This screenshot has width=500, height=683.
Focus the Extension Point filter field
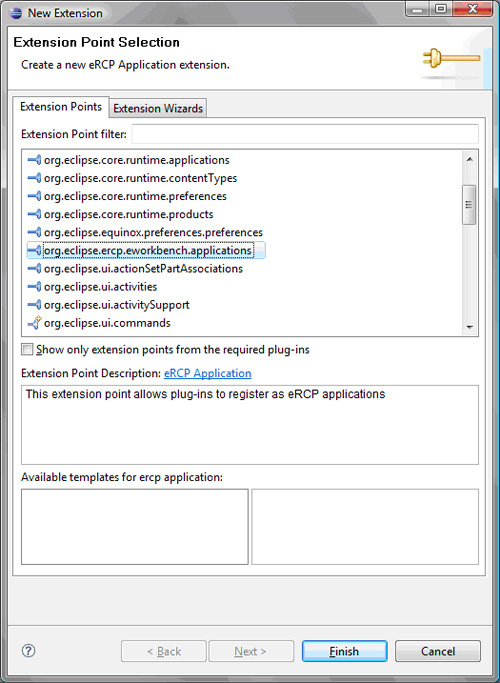[305, 134]
